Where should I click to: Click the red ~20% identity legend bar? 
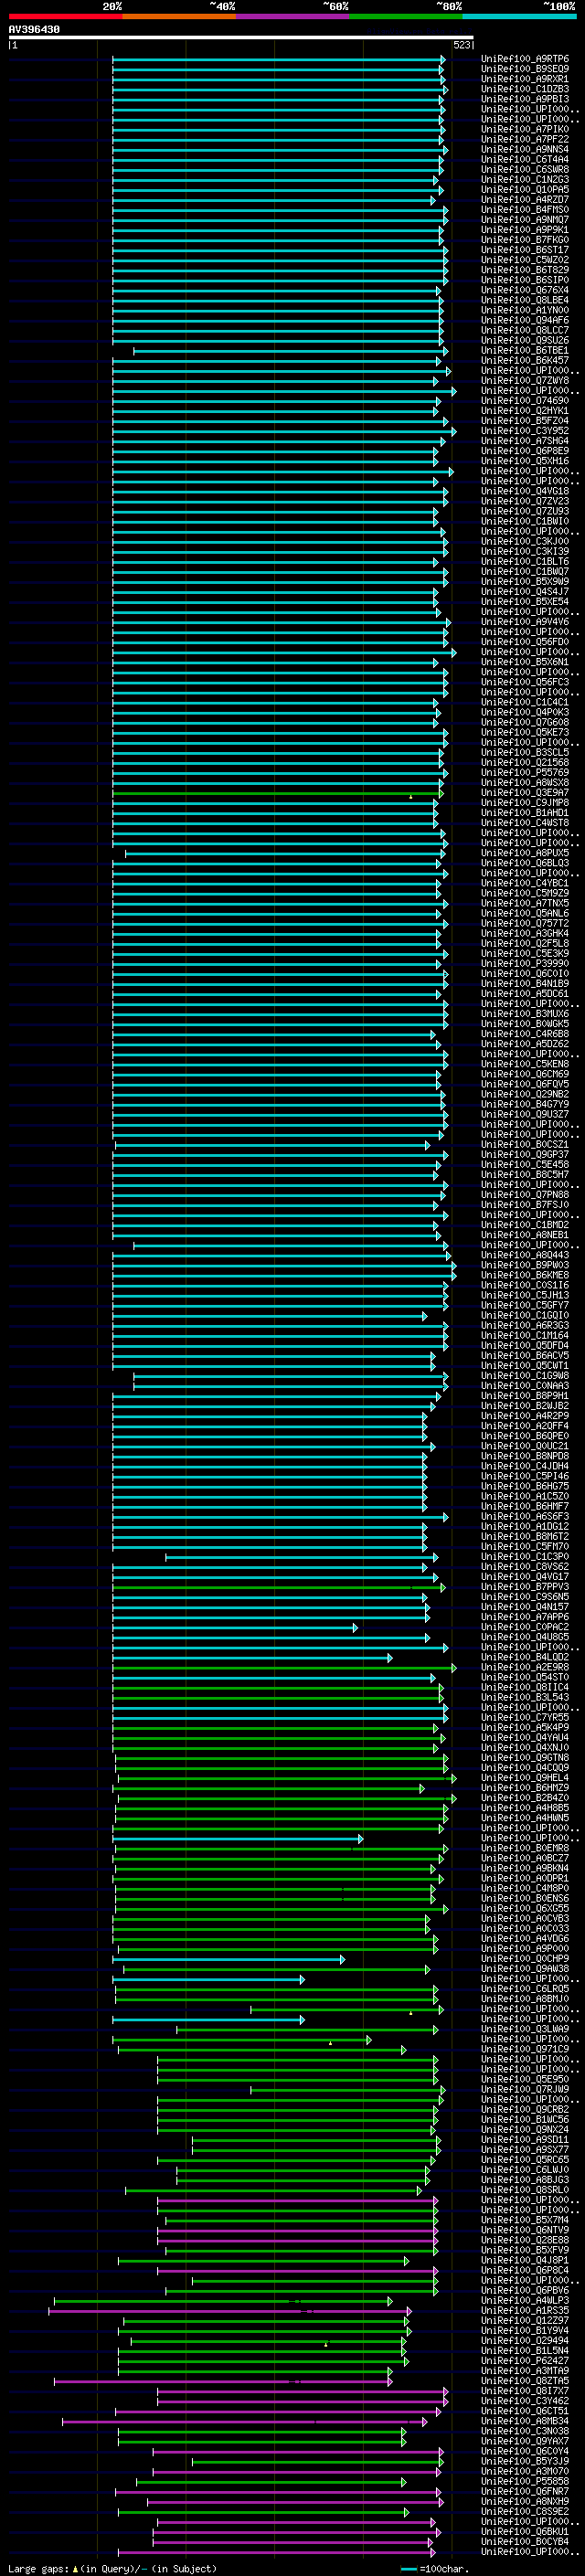pyautogui.click(x=65, y=17)
